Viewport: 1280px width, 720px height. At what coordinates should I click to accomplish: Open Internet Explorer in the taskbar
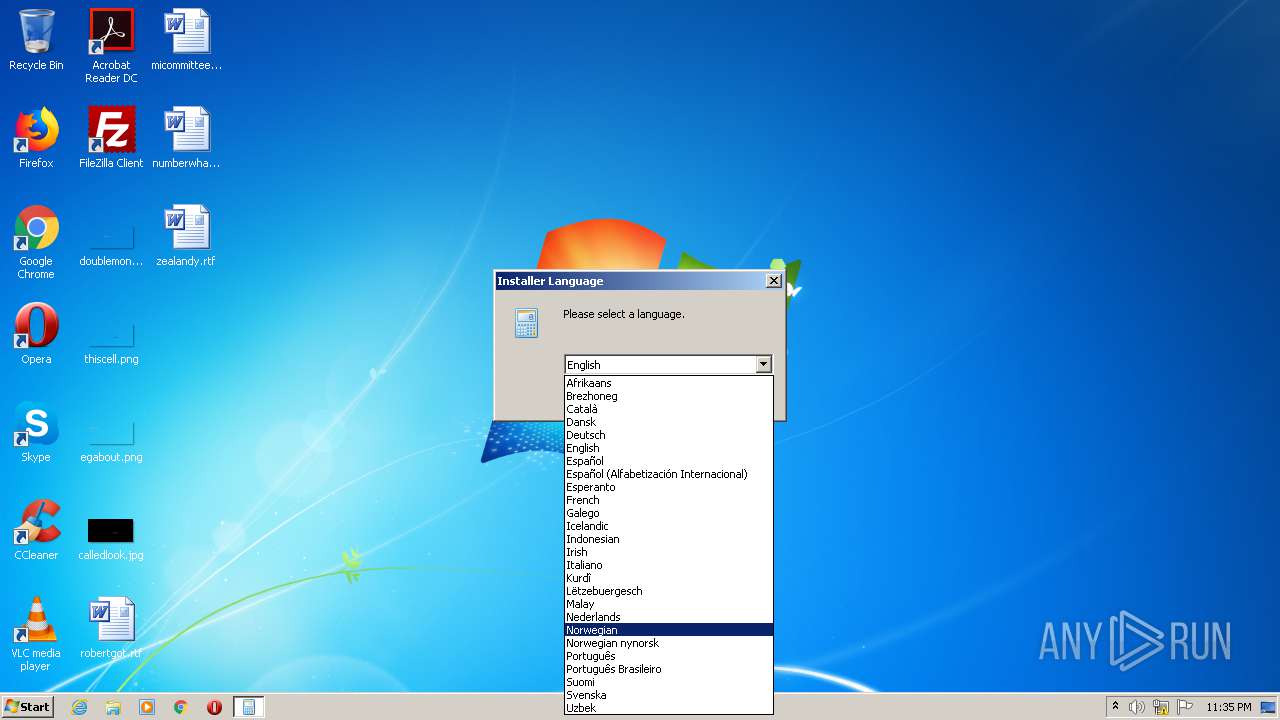79,707
